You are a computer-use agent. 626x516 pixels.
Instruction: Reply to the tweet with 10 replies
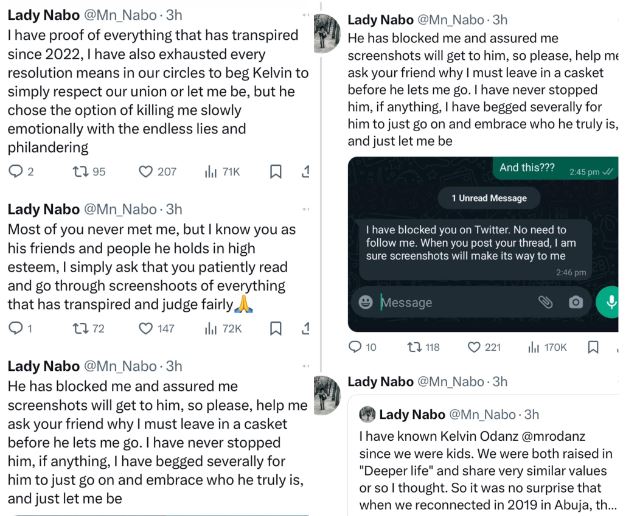pyautogui.click(x=356, y=347)
